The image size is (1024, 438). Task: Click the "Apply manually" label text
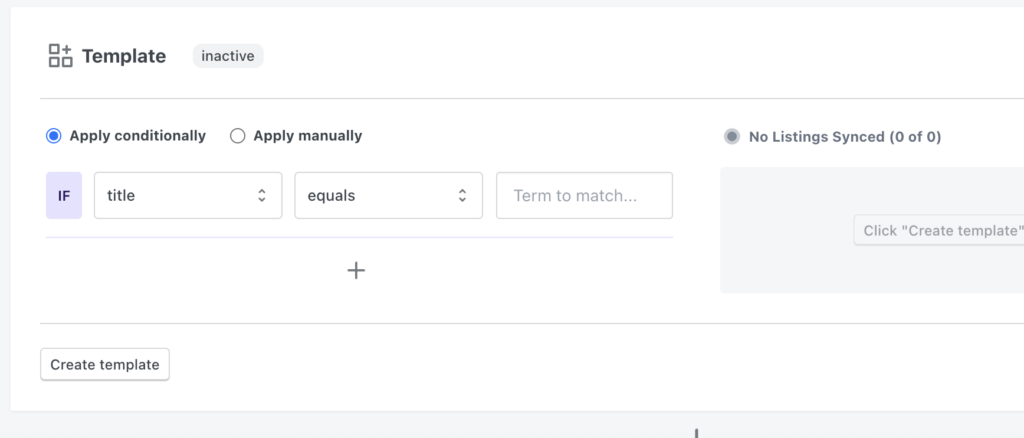(x=308, y=136)
